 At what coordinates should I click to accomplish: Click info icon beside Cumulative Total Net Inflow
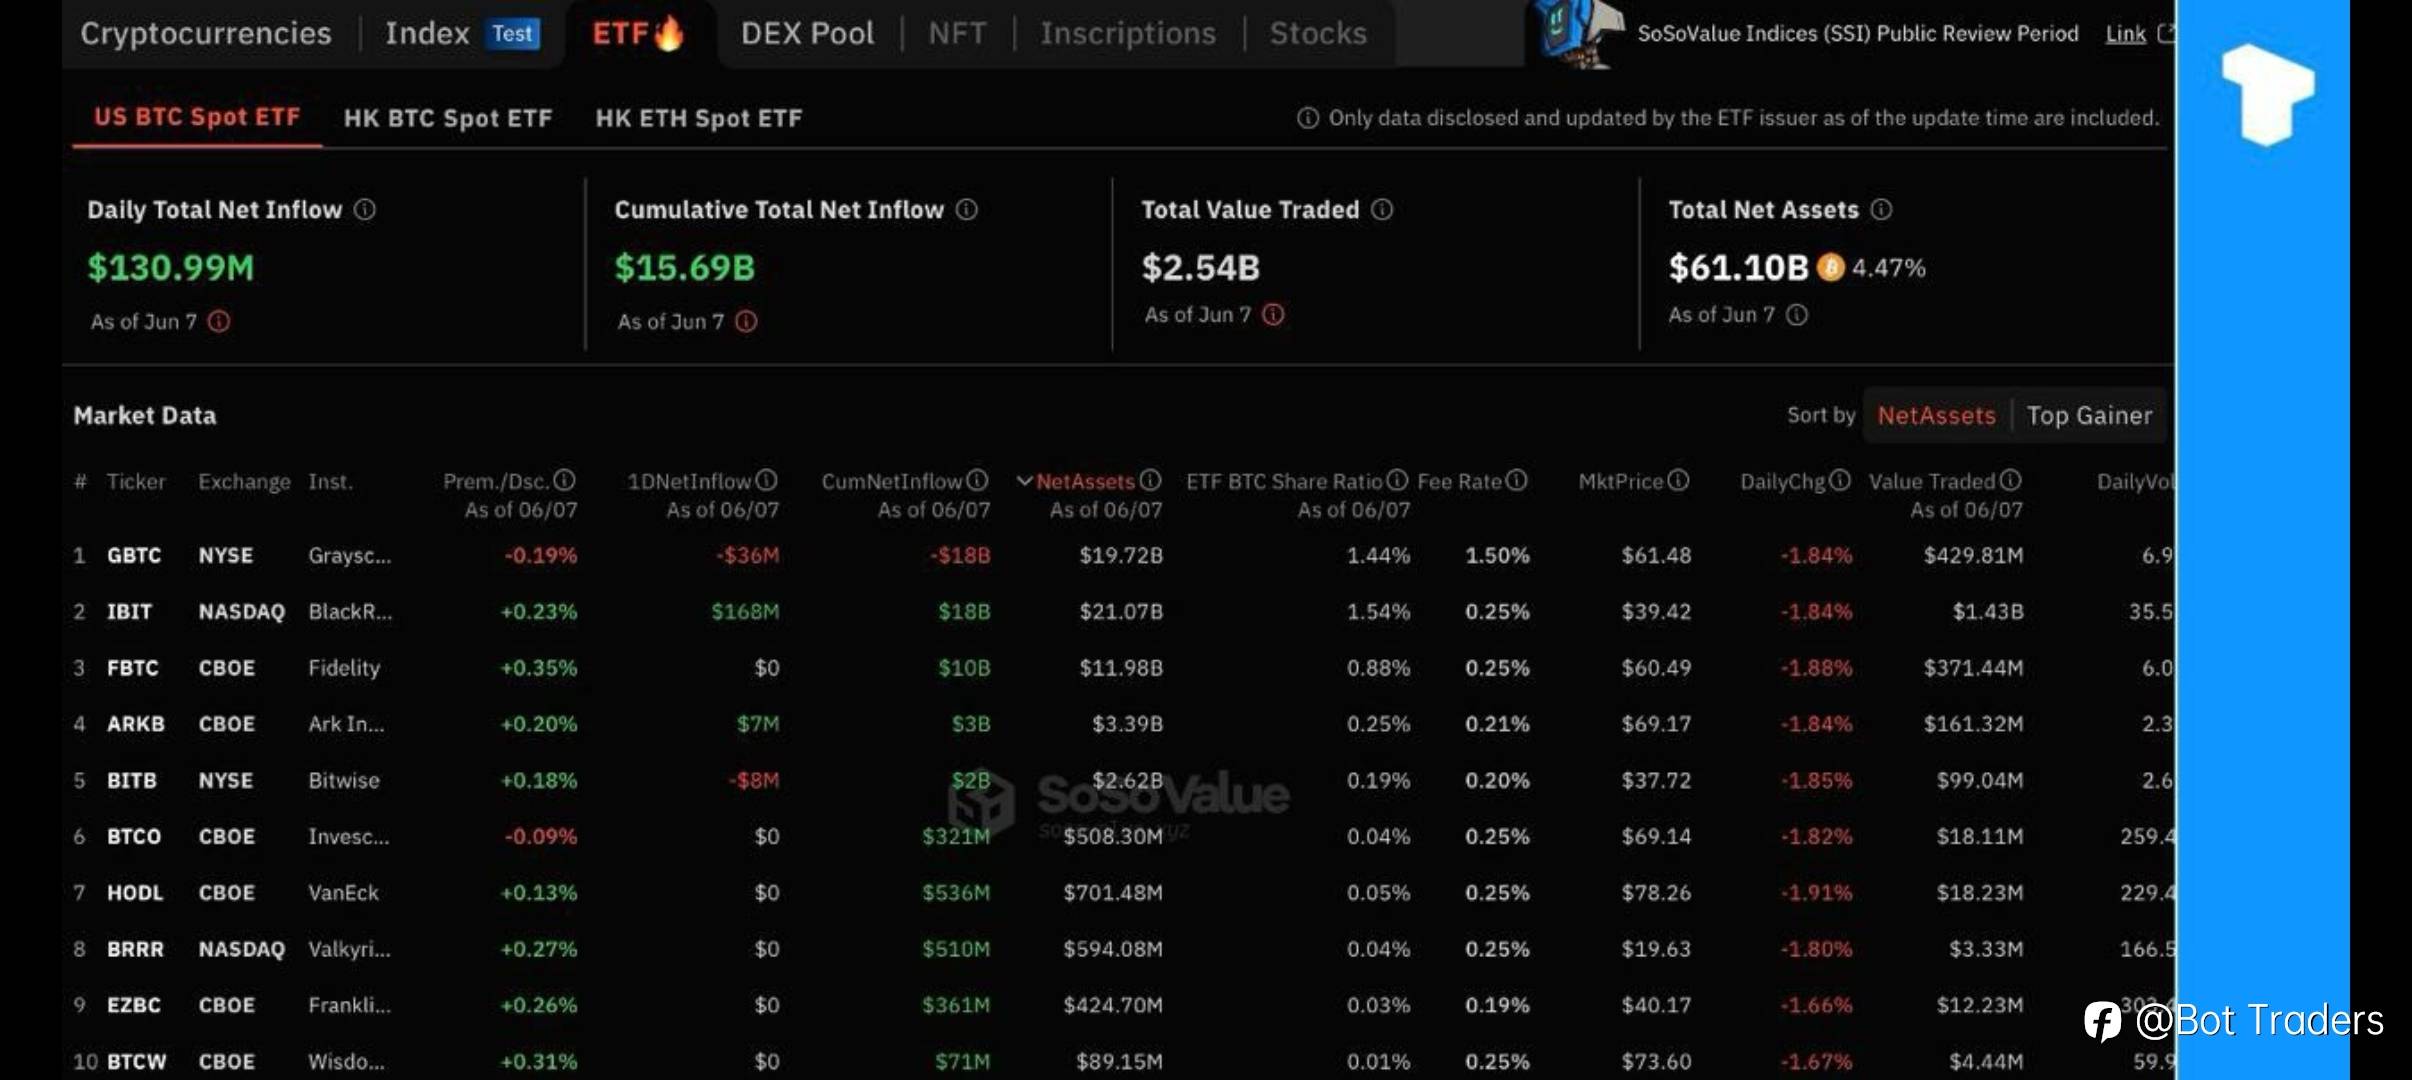(966, 209)
